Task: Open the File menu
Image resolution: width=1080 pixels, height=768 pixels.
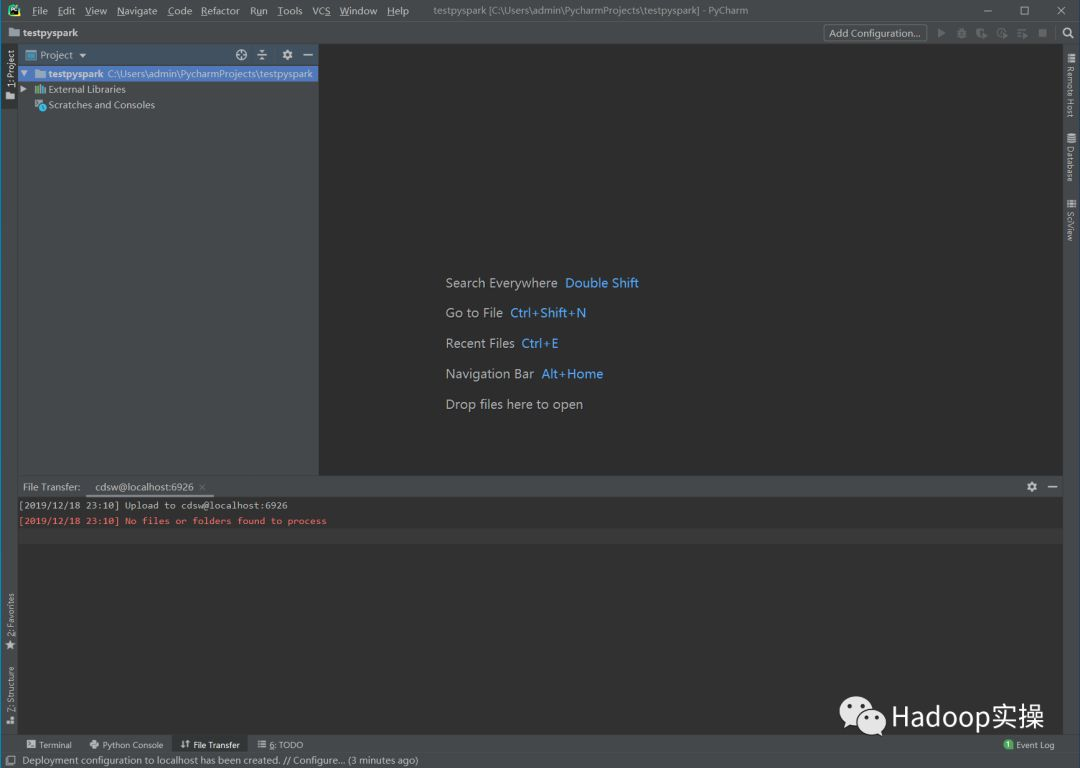Action: (x=39, y=11)
